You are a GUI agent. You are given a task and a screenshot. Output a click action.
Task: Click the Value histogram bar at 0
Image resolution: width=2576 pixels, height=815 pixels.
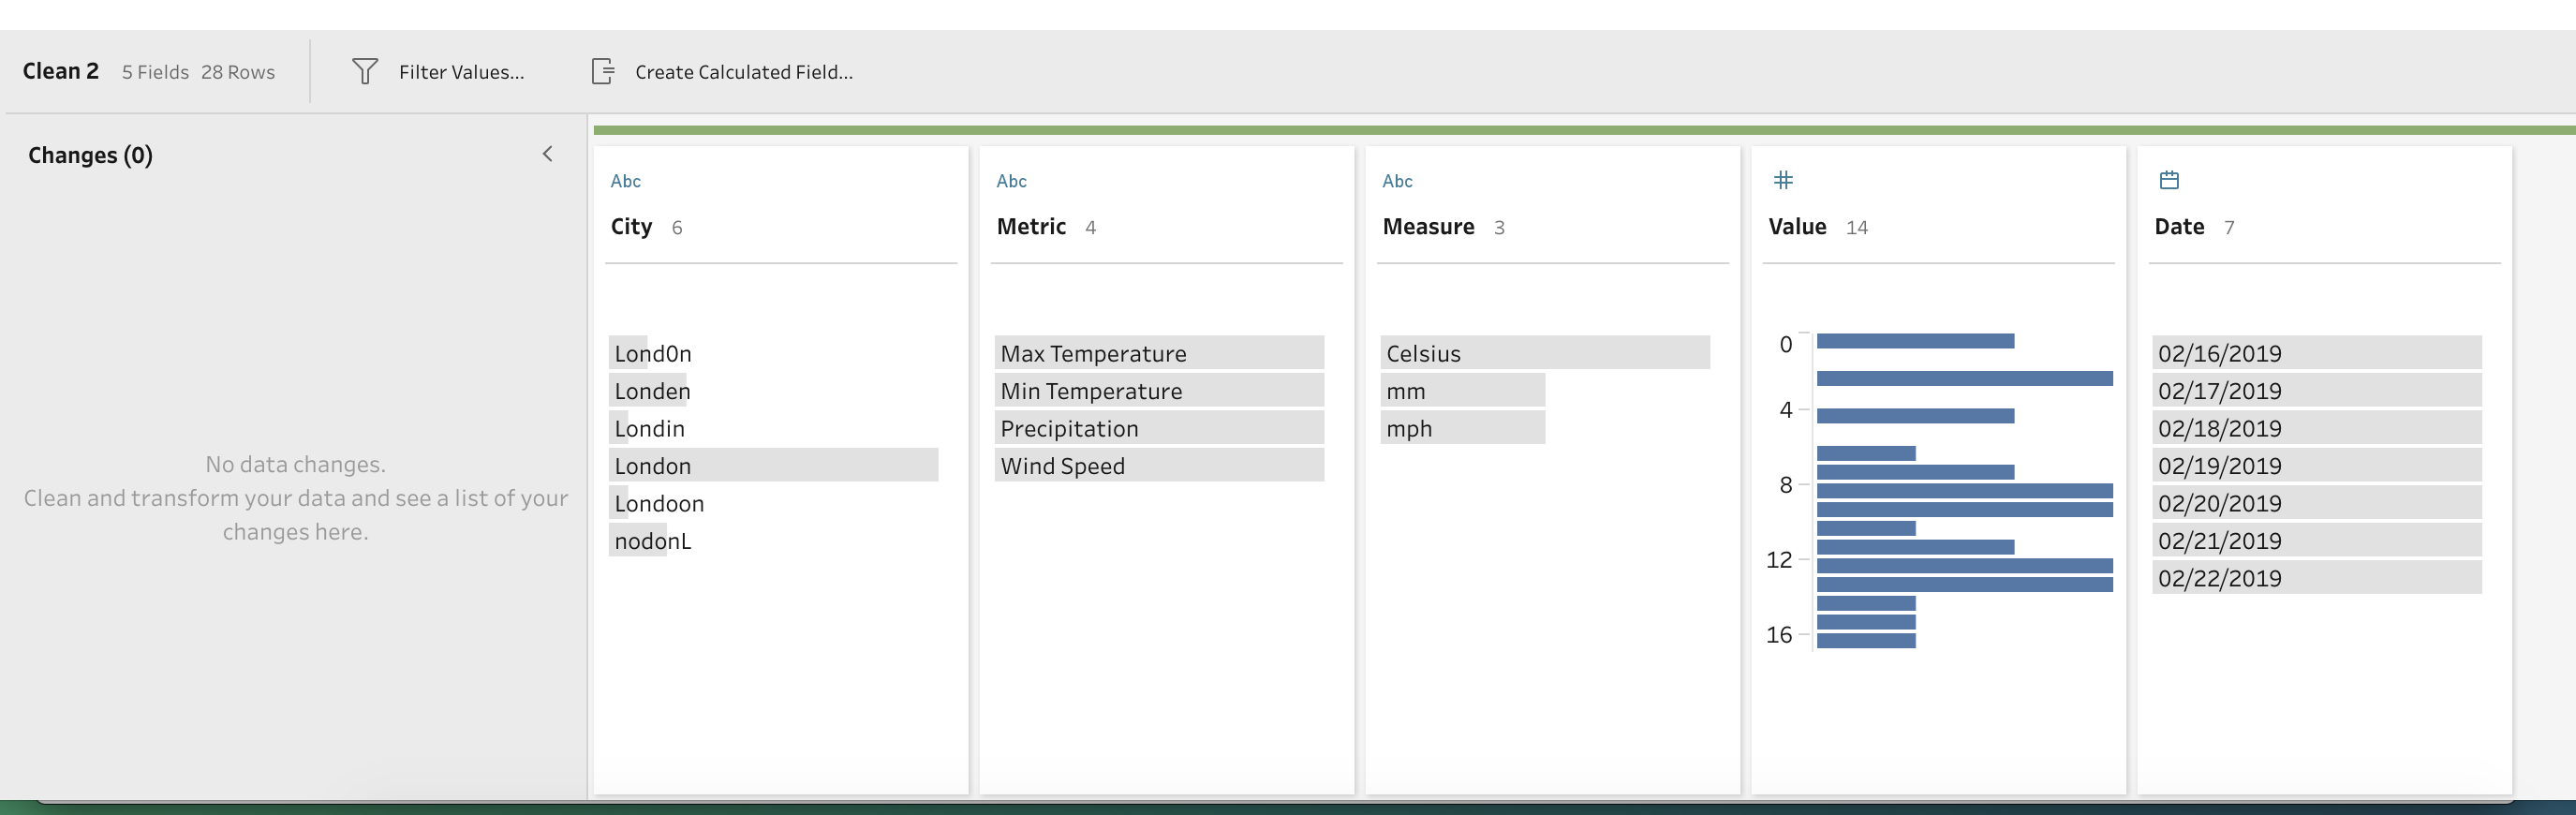1914,342
